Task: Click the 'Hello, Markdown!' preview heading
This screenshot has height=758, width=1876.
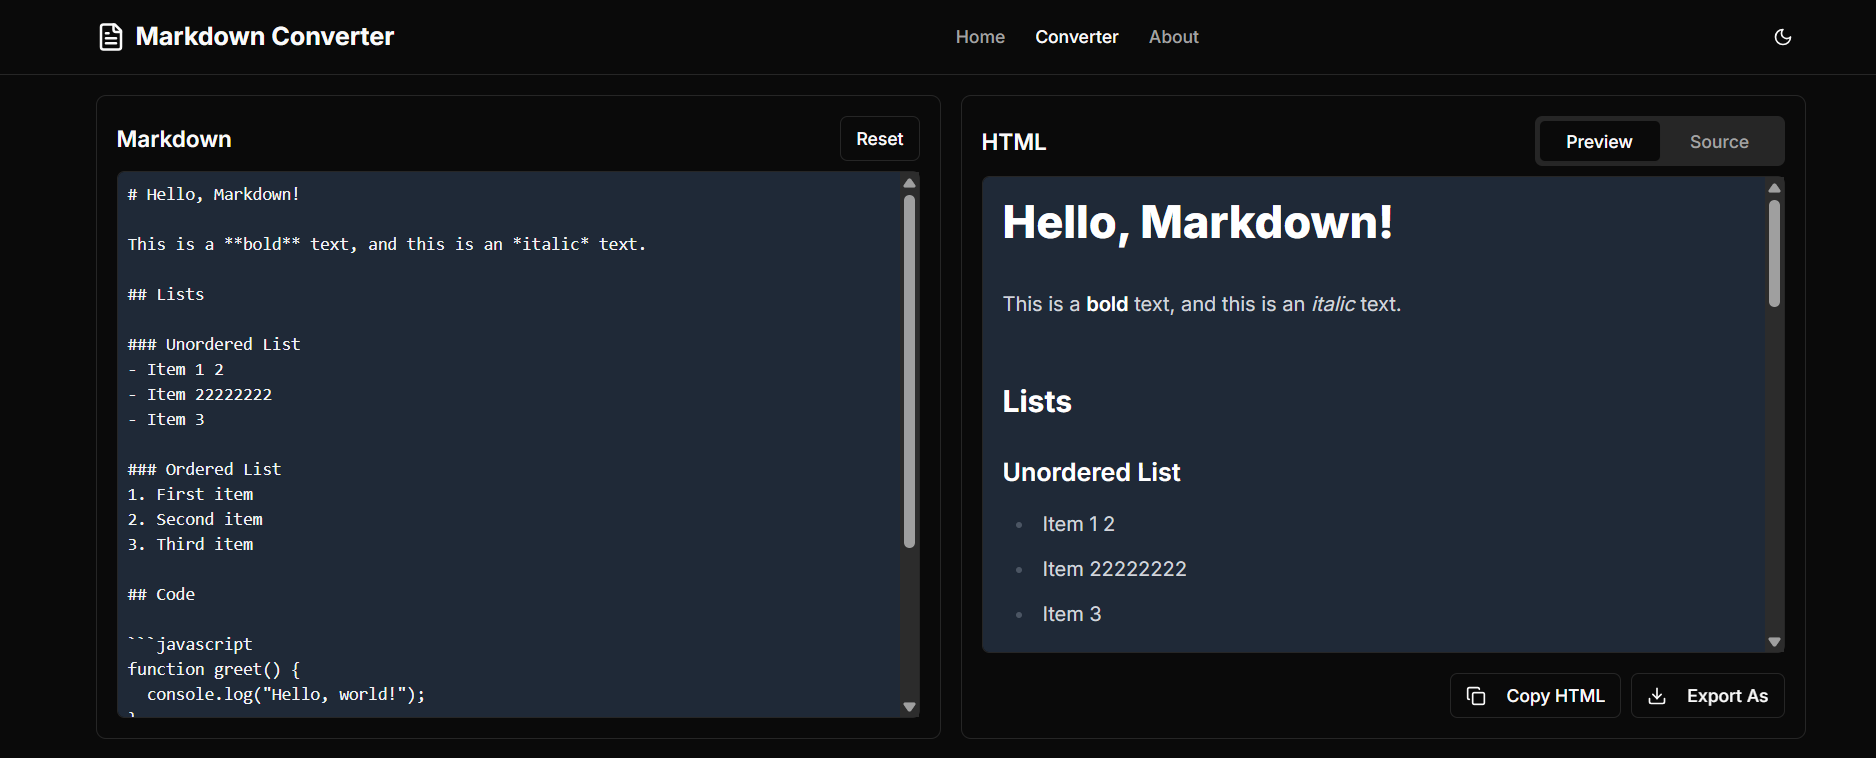Action: tap(1197, 222)
